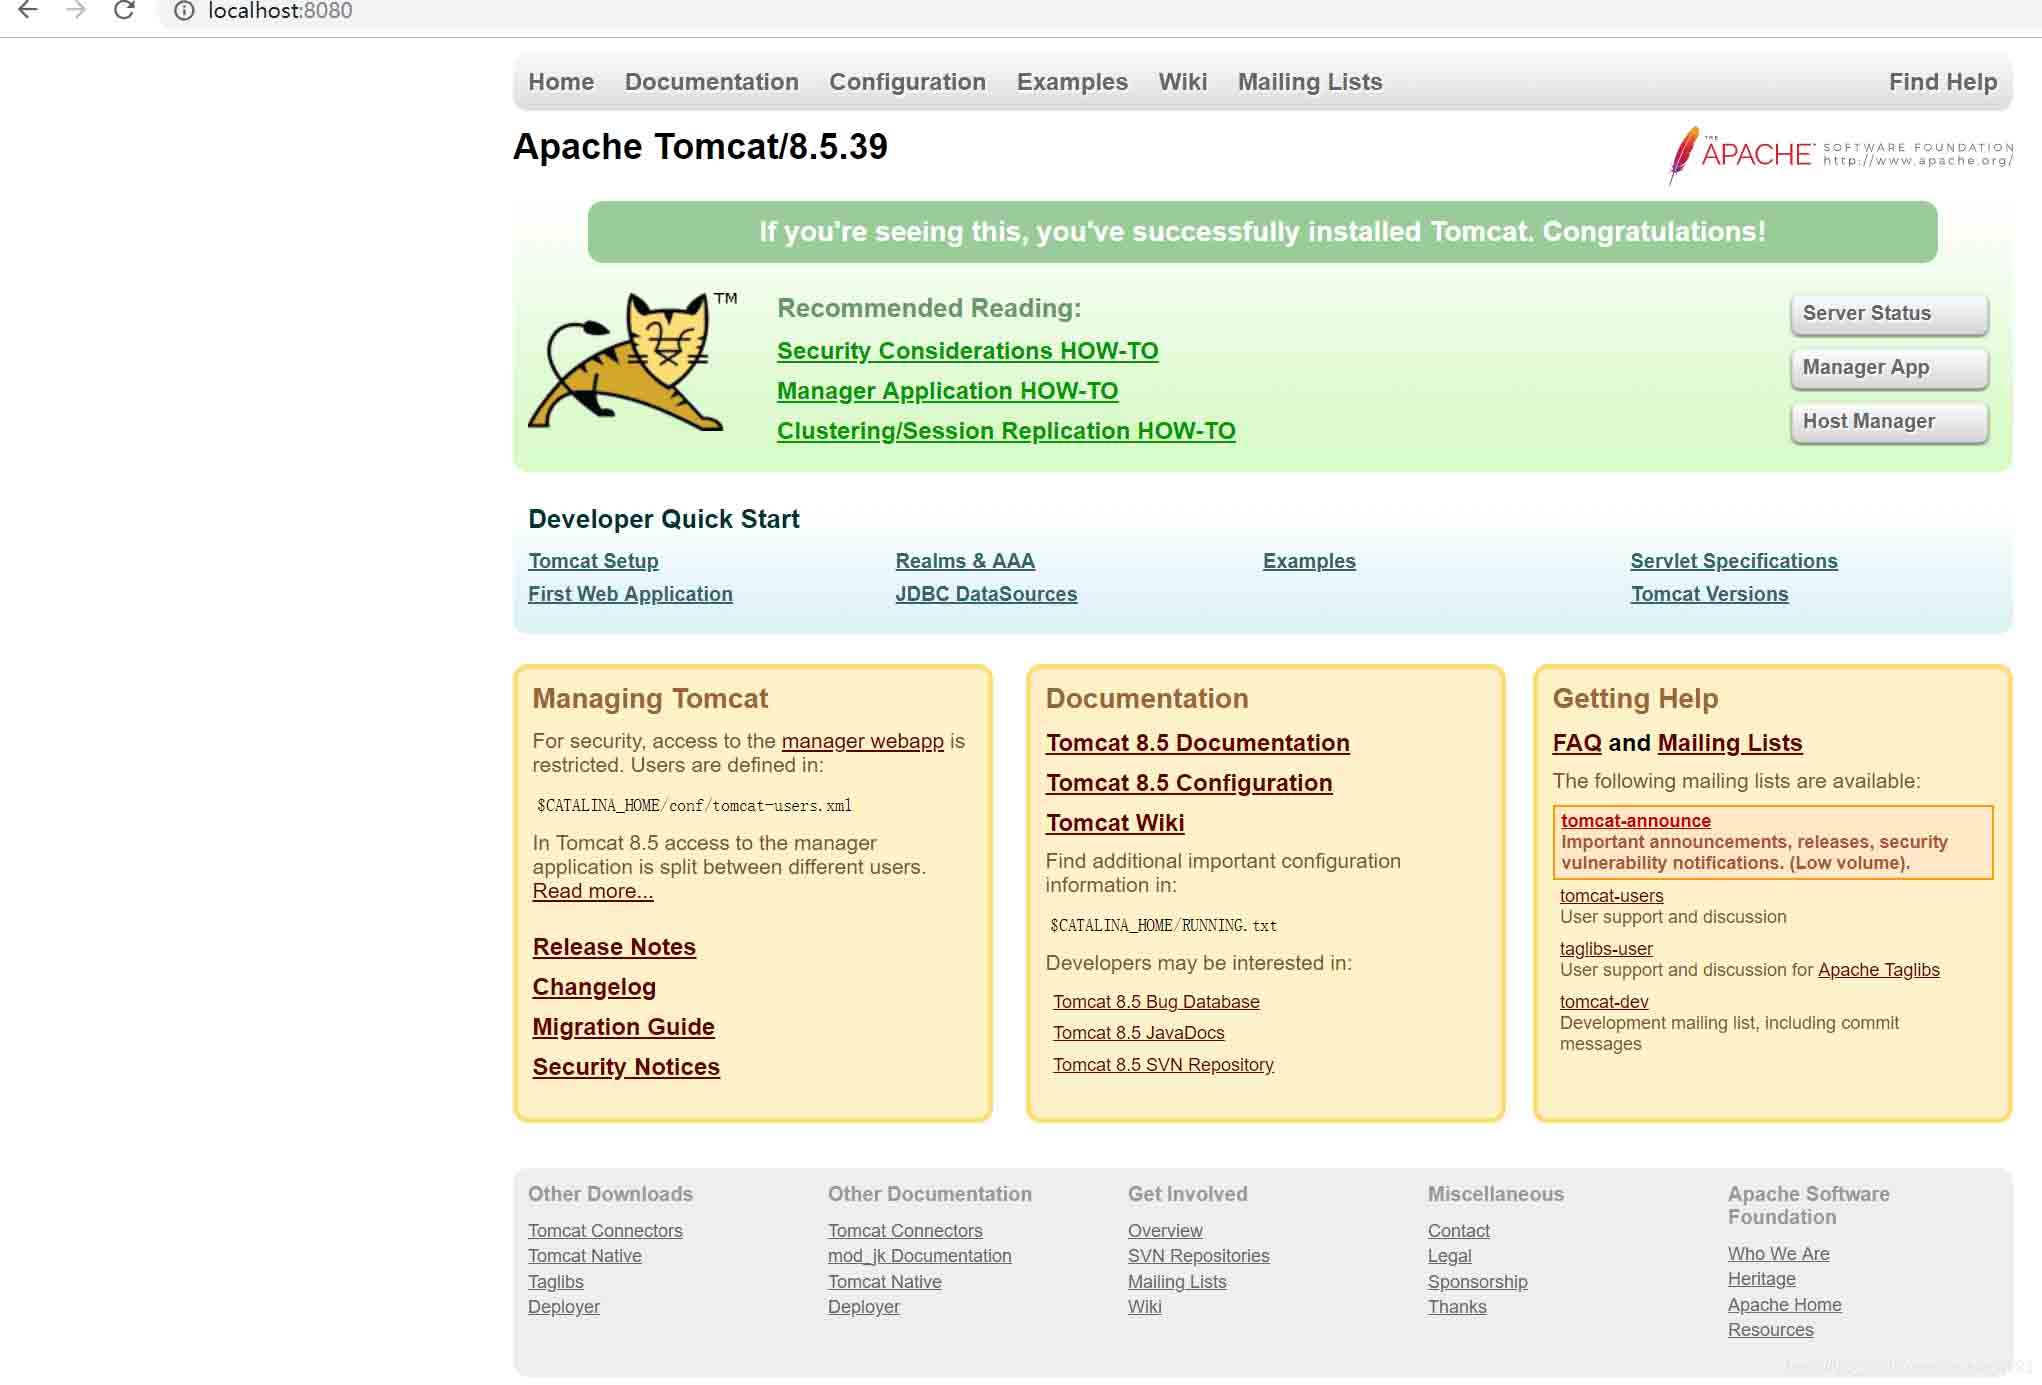The height and width of the screenshot is (1385, 2042).
Task: Open Overview under Get Involved
Action: (1165, 1231)
